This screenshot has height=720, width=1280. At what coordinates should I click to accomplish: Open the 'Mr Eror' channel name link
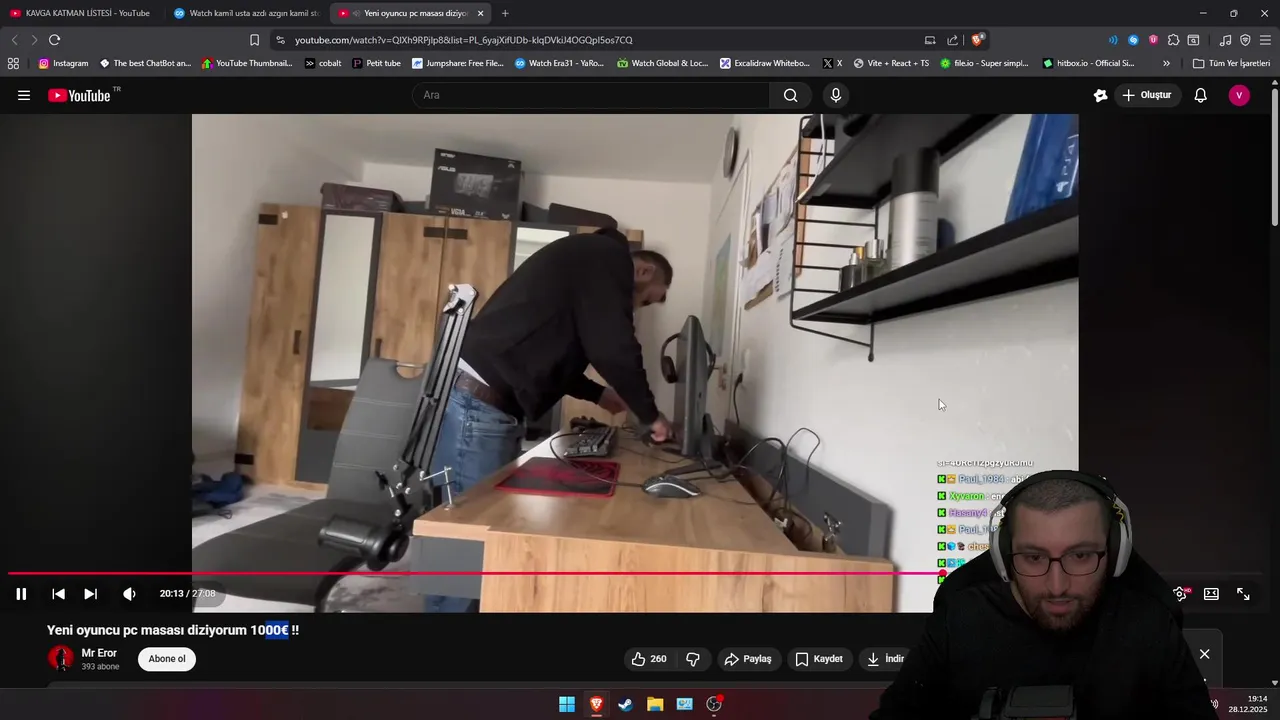tap(99, 653)
